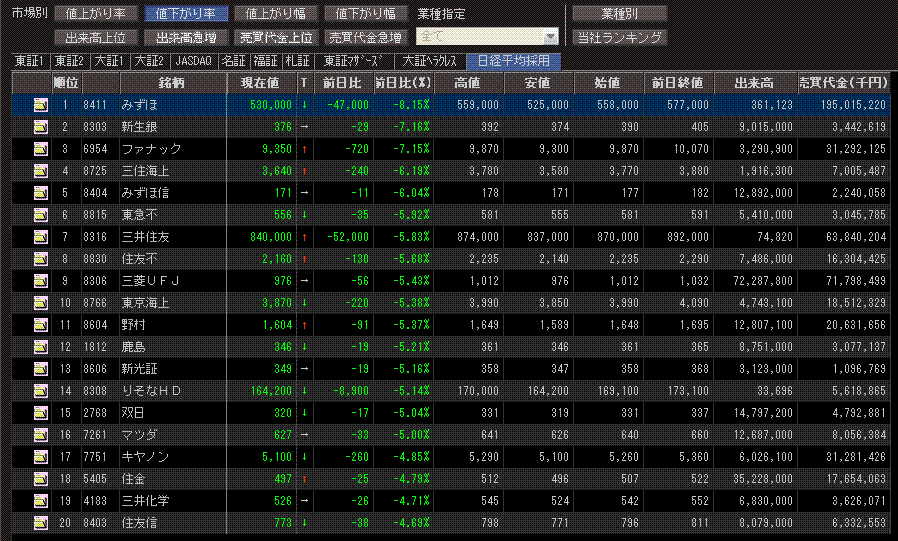The height and width of the screenshot is (541, 898).
Task: Switch to the 東証マザーズ tab
Action: tap(353, 61)
